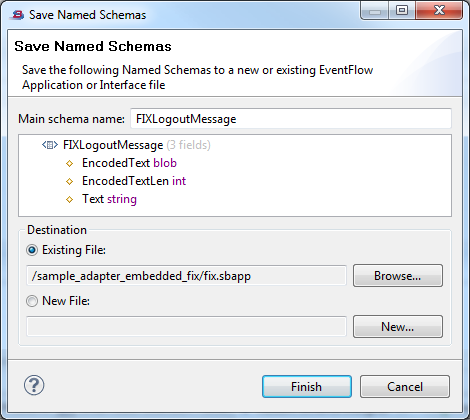Click the existing file path field
This screenshot has height=420, width=470.
coord(186,276)
